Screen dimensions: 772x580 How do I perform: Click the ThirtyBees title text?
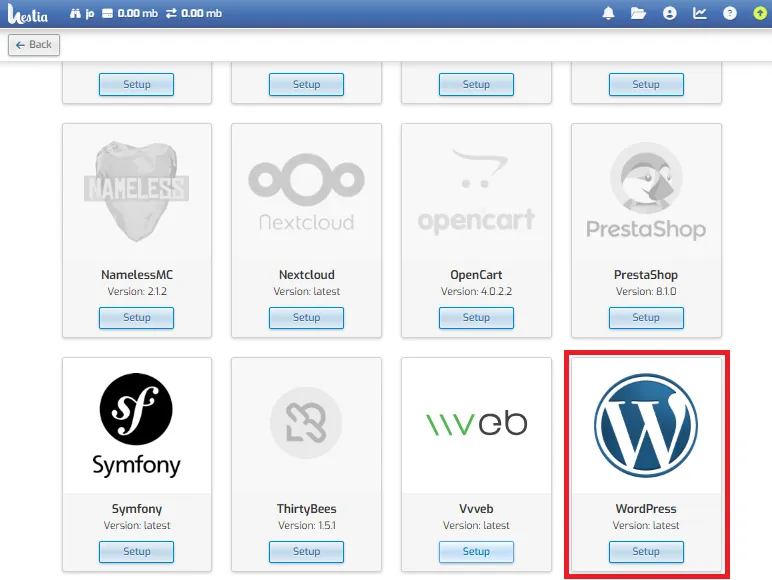pyautogui.click(x=306, y=509)
